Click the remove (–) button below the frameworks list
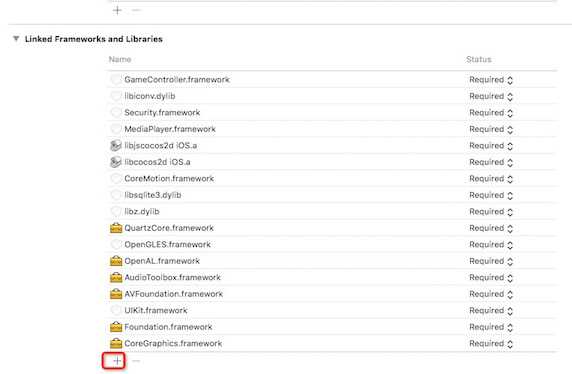The height and width of the screenshot is (374, 572). pyautogui.click(x=136, y=361)
